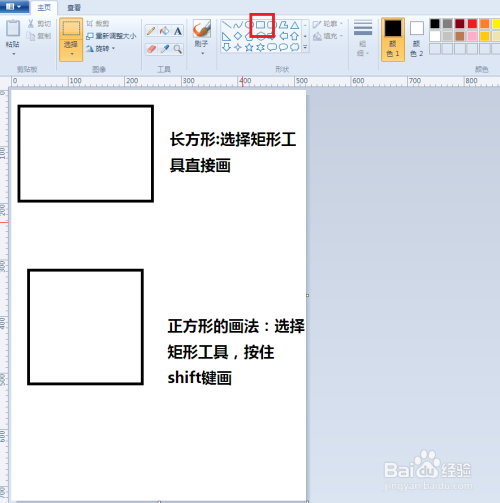Choose the Right triangle shape
500x503 pixels.
(x=226, y=36)
